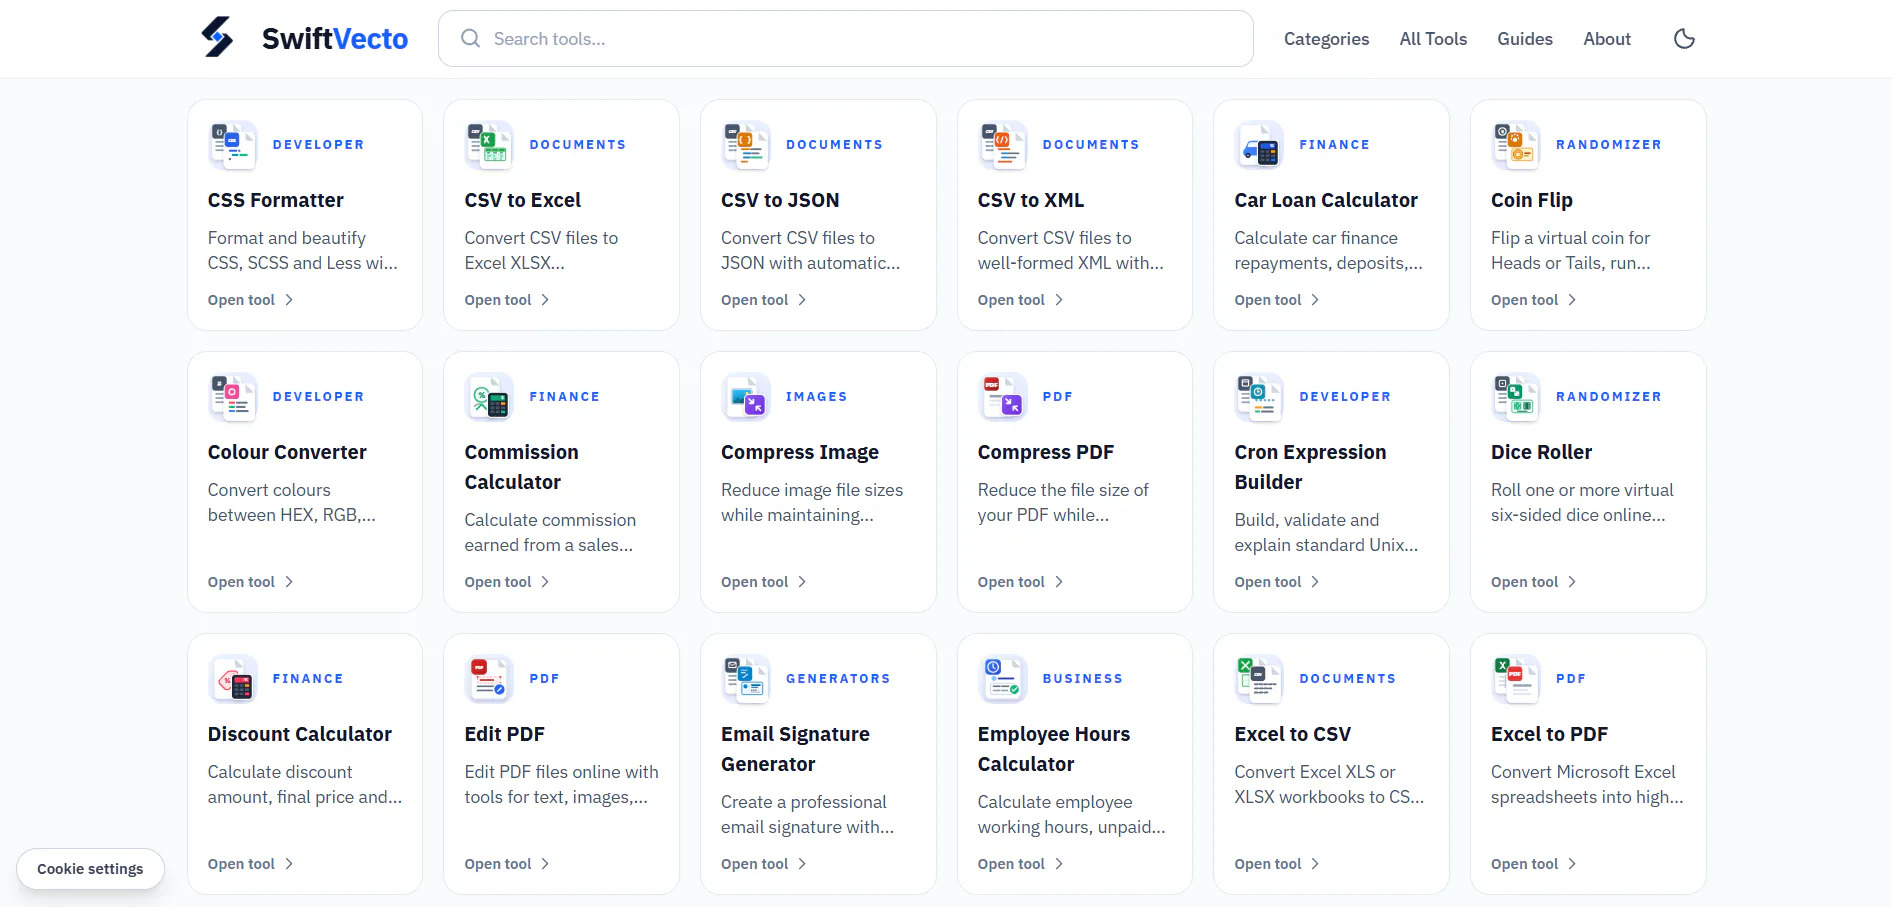
Task: Click the chevron next to Compress Image Open tool
Action: pyautogui.click(x=802, y=582)
